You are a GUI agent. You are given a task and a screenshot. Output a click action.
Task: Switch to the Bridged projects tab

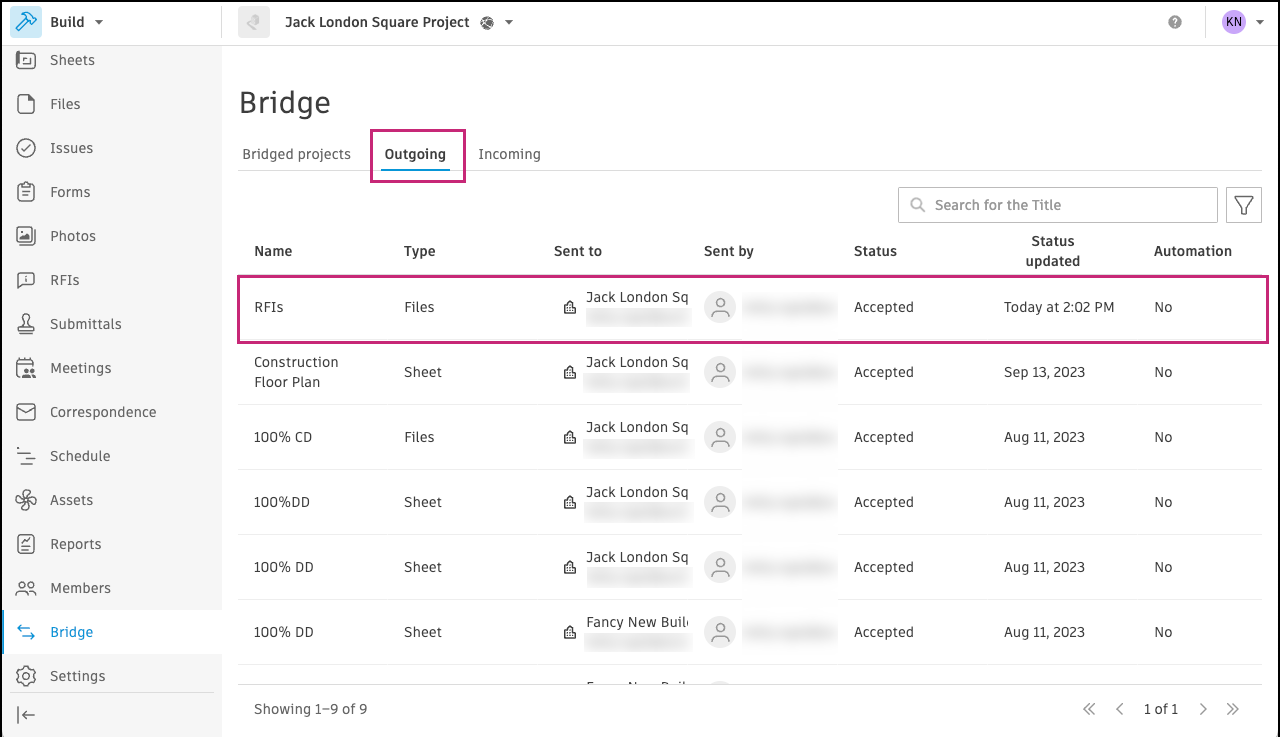(296, 154)
